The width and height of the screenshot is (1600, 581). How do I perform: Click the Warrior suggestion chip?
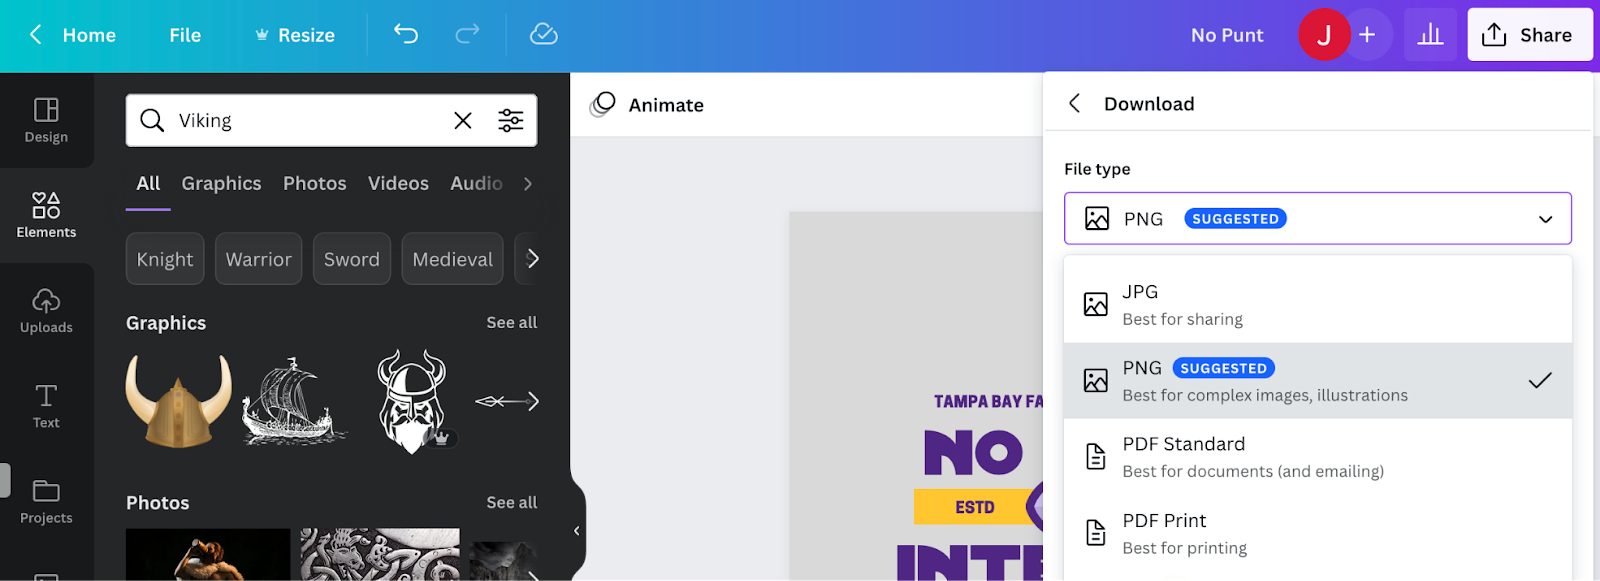pyautogui.click(x=258, y=259)
